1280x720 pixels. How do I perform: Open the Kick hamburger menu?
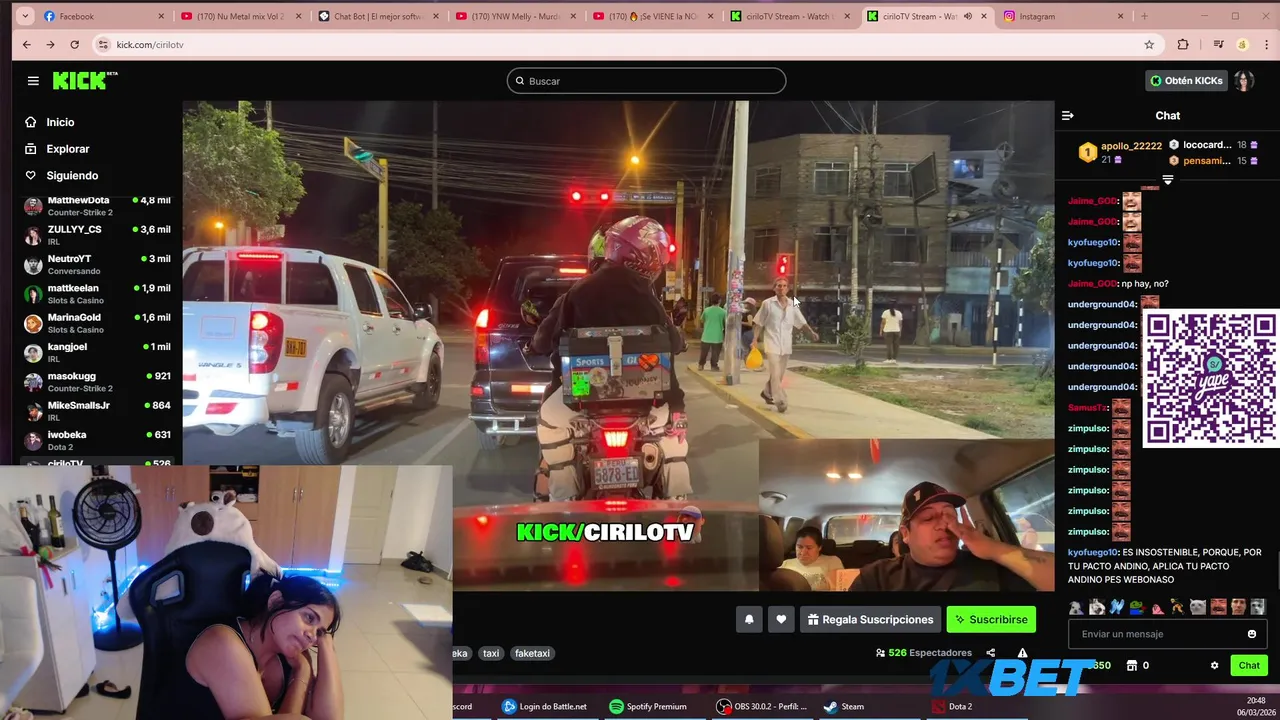(x=33, y=81)
